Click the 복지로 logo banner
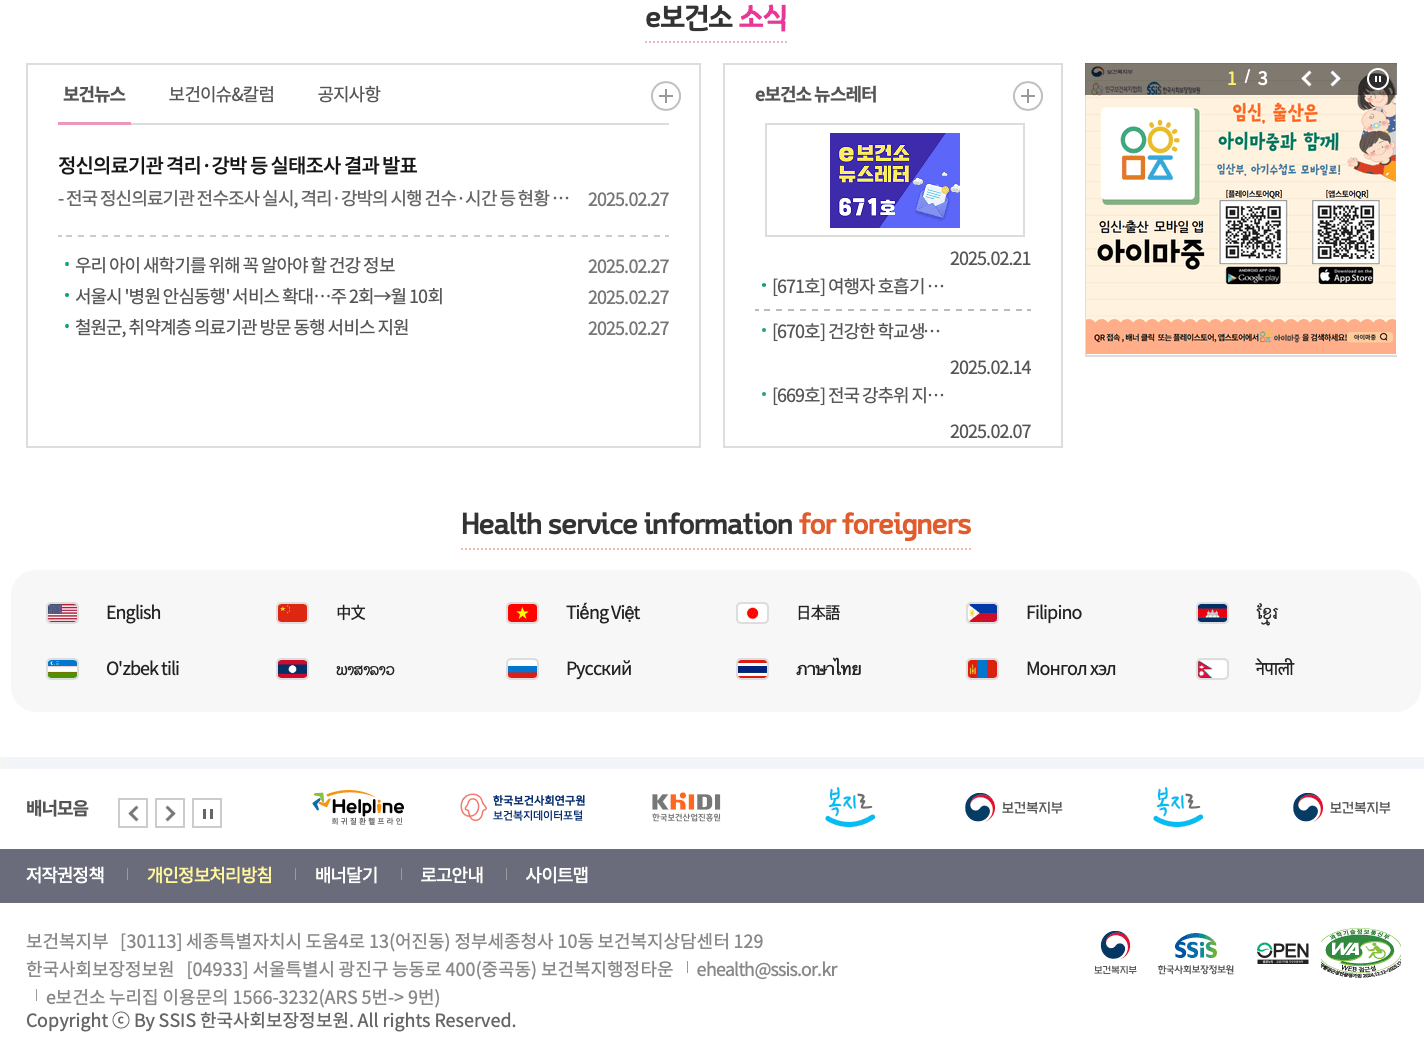Viewport: 1424px width, 1039px height. [x=849, y=807]
